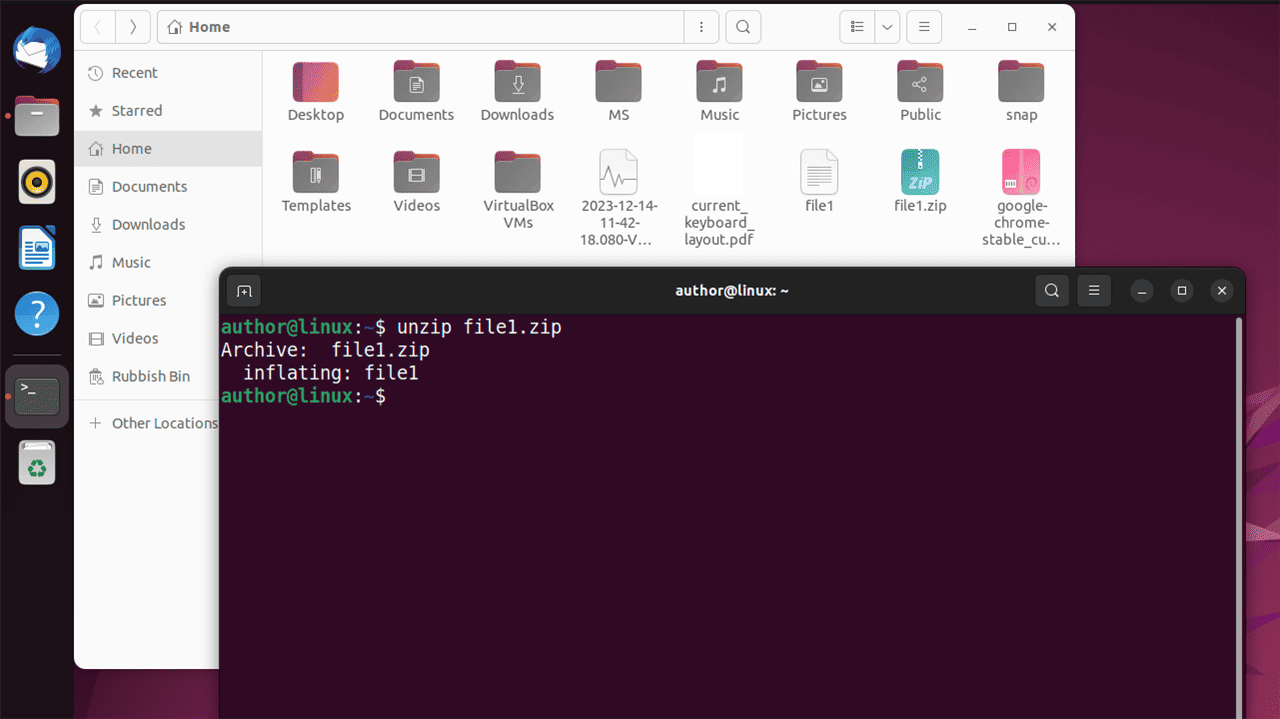
Task: Click the Home button in the path bar
Action: [x=197, y=27]
